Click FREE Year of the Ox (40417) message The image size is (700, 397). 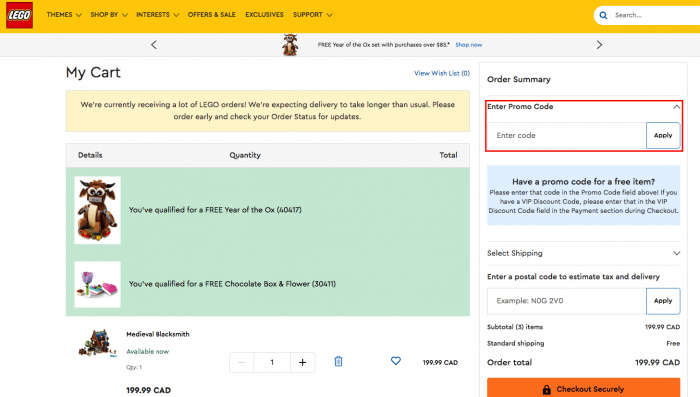click(x=215, y=210)
